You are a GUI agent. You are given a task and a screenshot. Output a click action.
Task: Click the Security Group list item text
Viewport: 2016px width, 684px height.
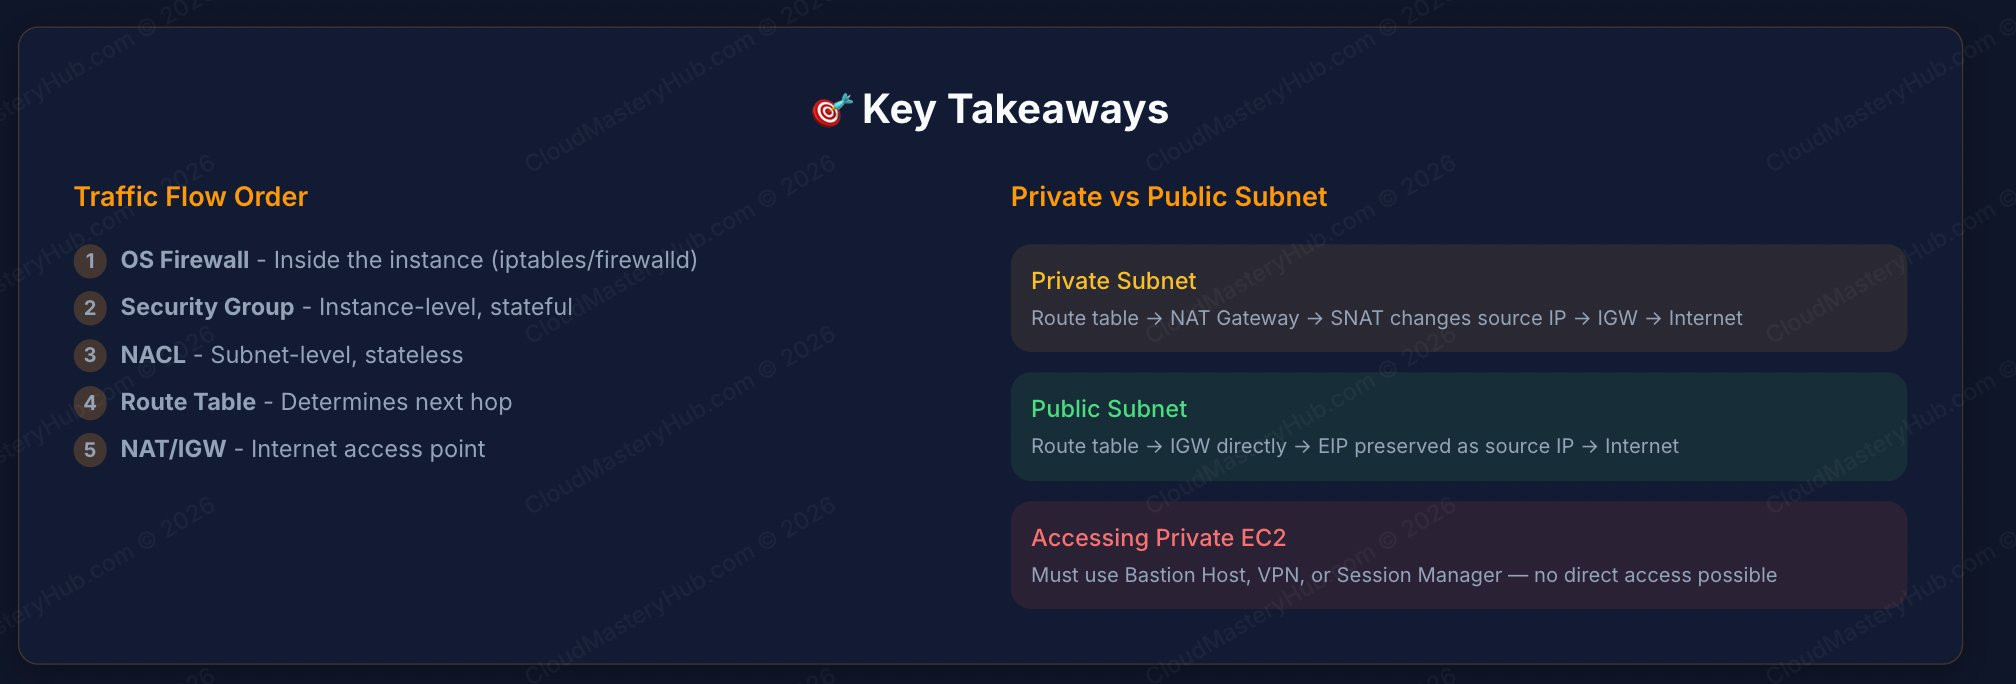click(347, 307)
